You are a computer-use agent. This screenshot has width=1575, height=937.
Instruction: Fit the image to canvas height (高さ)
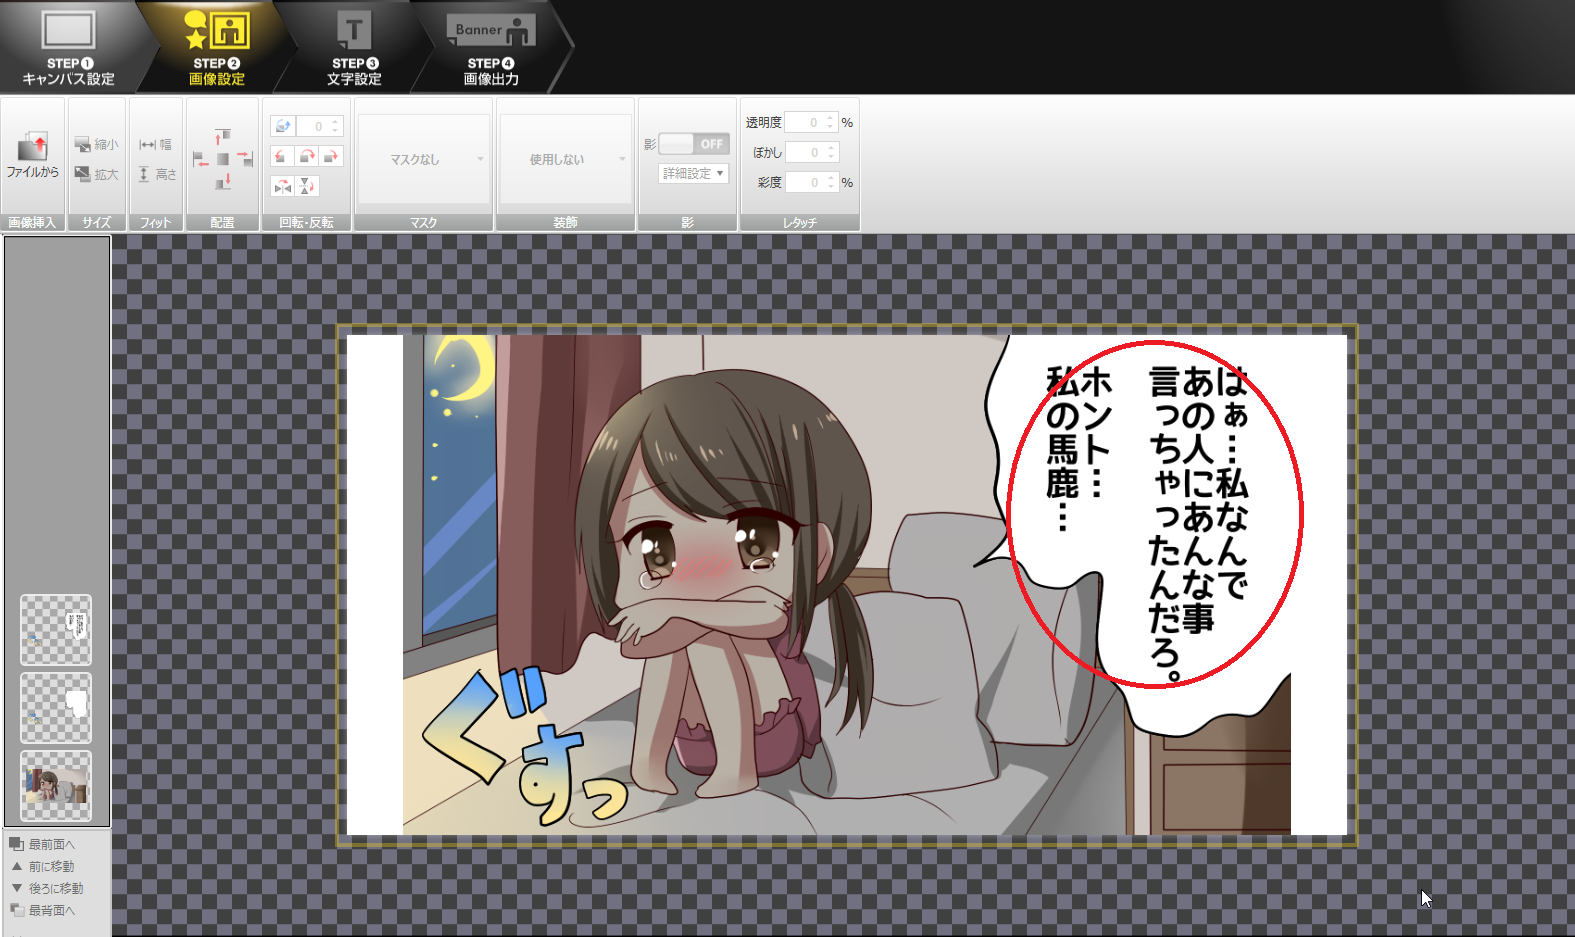click(x=156, y=175)
